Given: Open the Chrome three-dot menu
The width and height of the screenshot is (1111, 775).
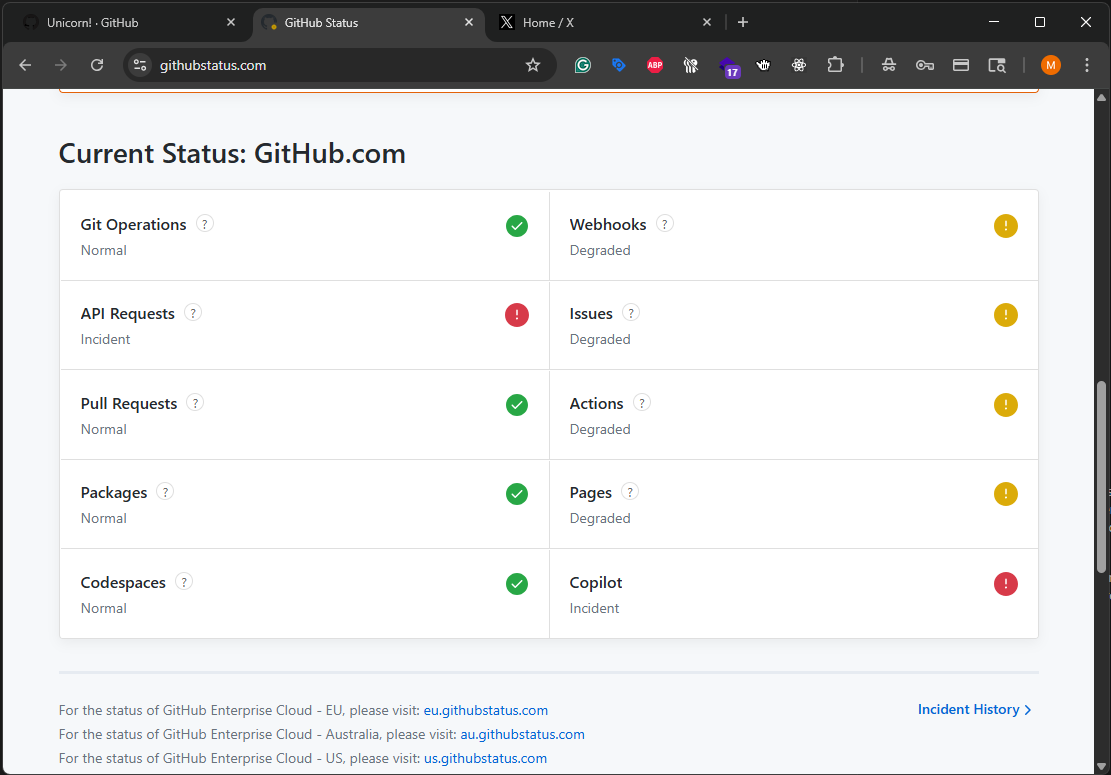Looking at the screenshot, I should click(x=1087, y=65).
